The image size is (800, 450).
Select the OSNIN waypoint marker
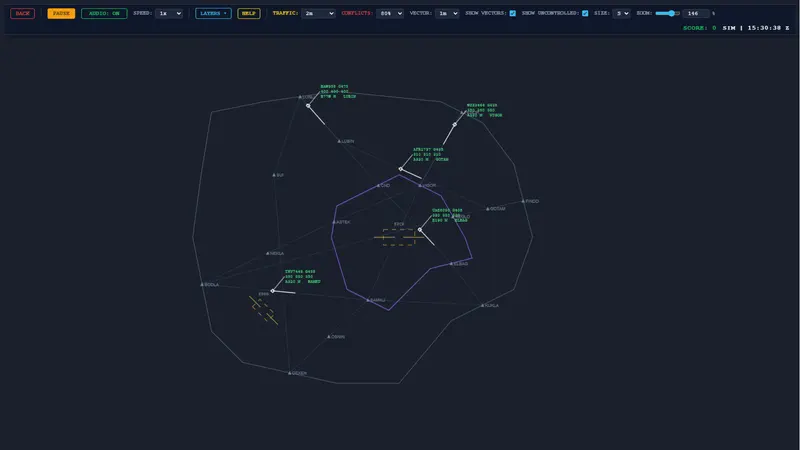[x=329, y=337]
